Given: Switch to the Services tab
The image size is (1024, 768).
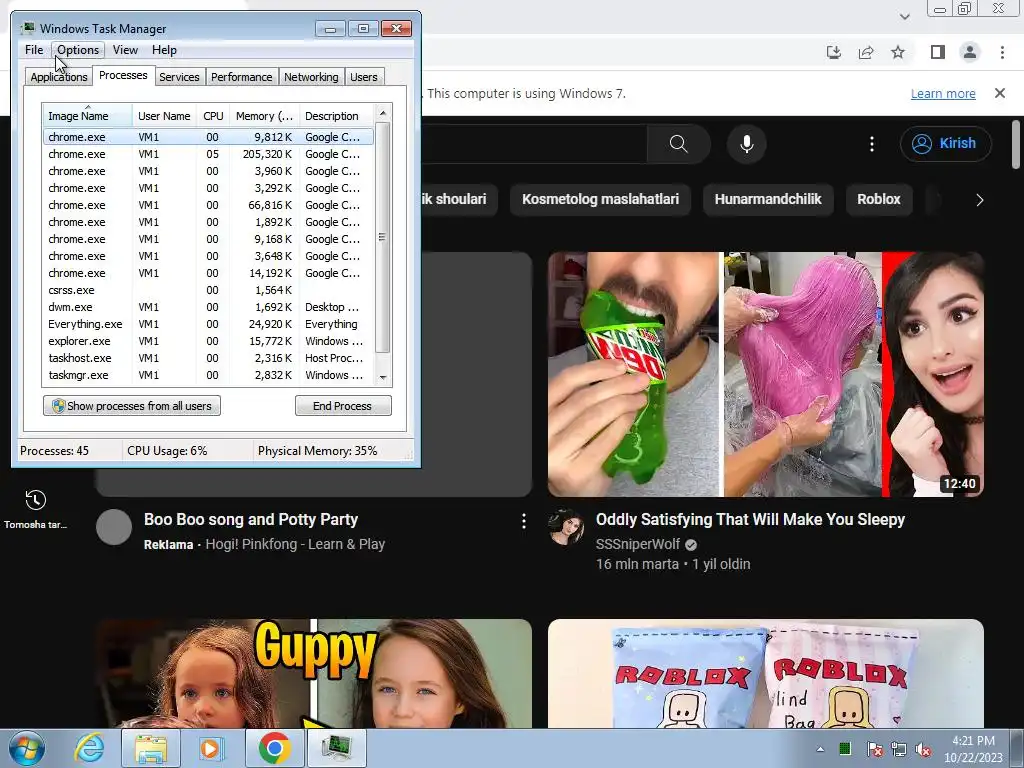Looking at the screenshot, I should [x=179, y=77].
